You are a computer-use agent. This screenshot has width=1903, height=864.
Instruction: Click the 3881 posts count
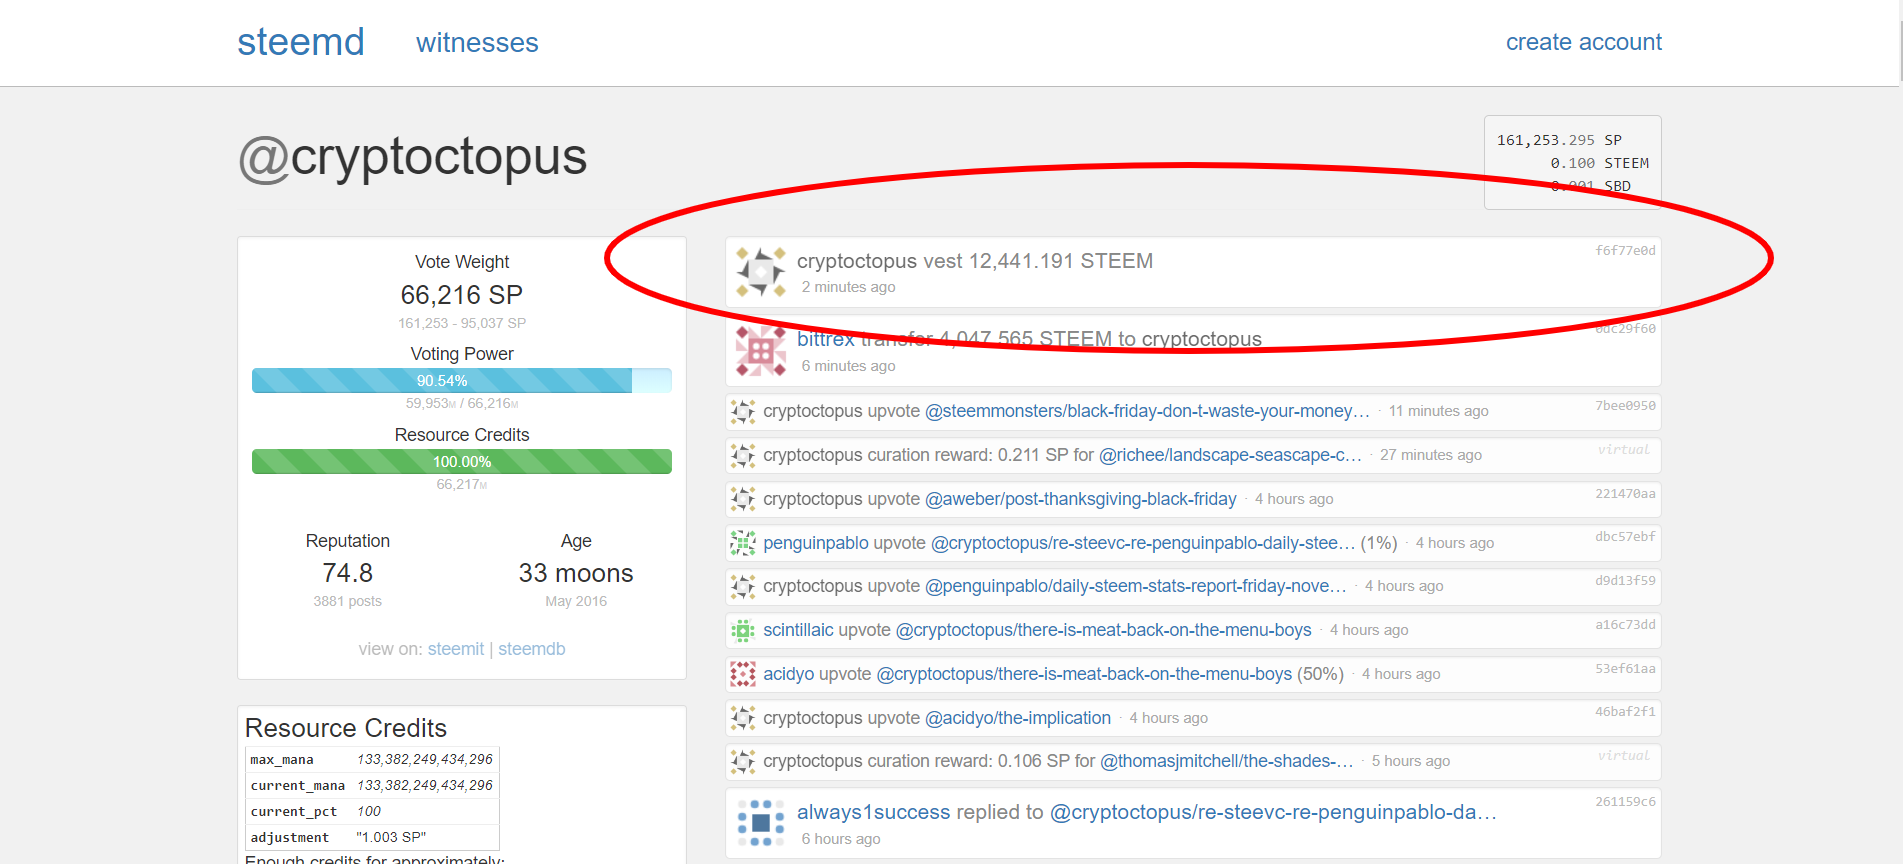coord(348,601)
